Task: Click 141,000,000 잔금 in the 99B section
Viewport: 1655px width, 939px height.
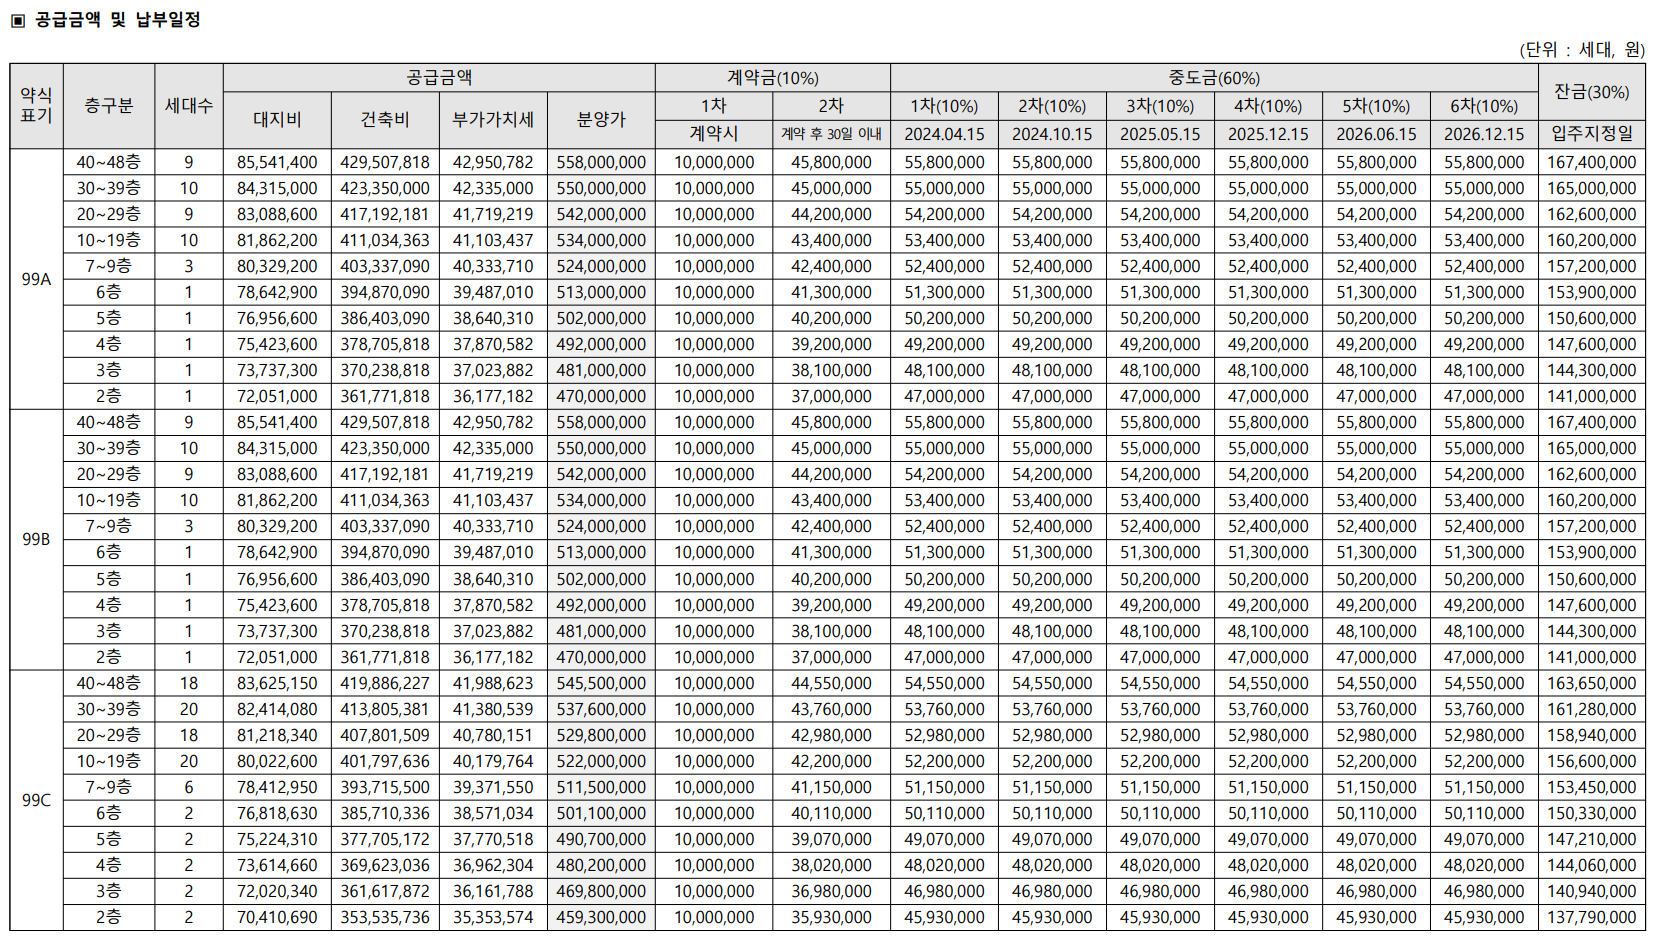Action: pos(1592,657)
